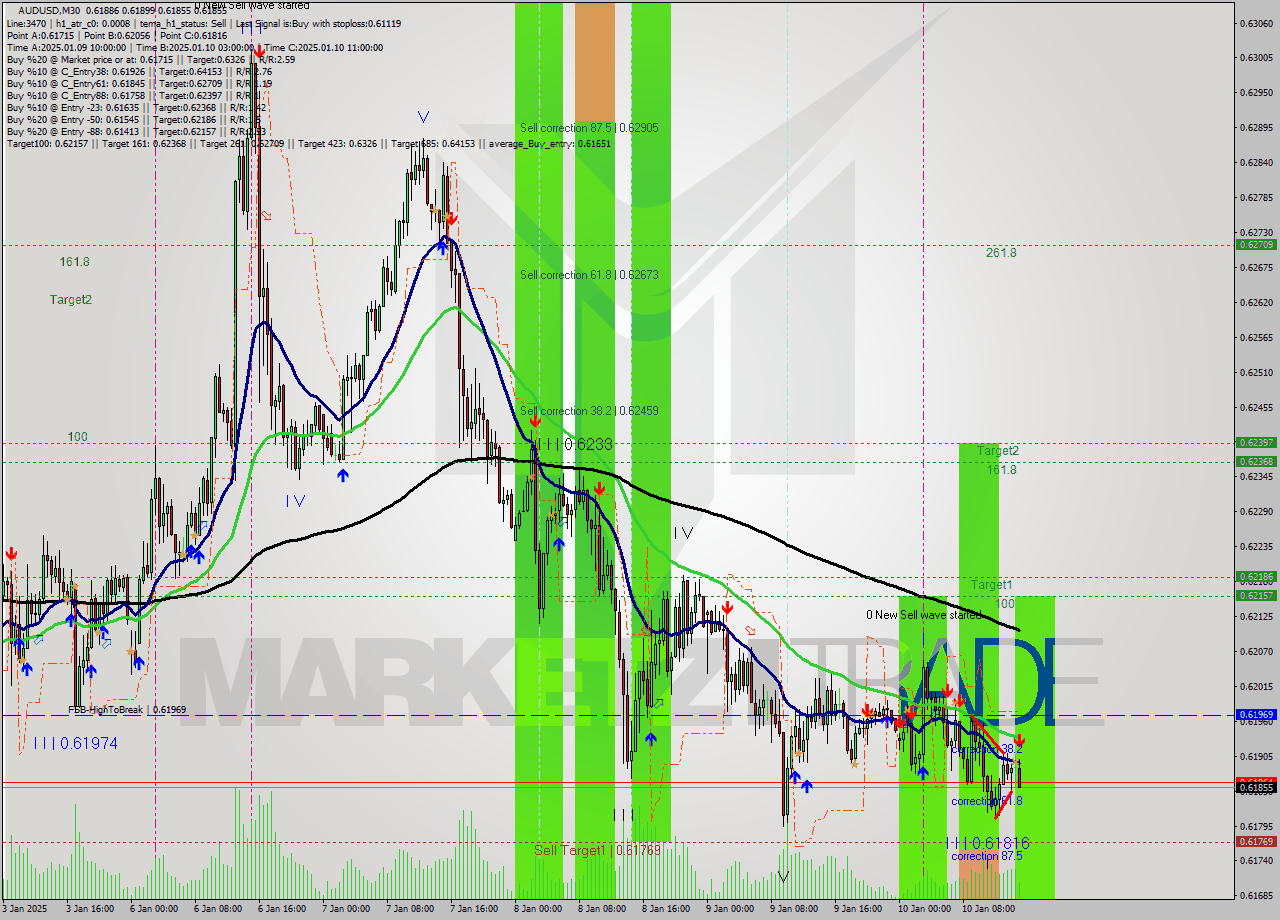Click the green 0.62368 price tag
Screen dimensions: 1280x920
(x=1256, y=461)
